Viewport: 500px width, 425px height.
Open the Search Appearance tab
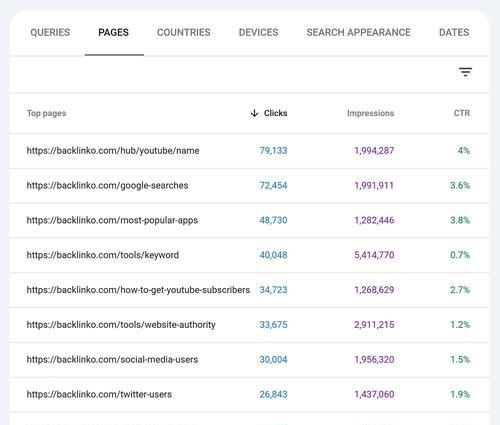point(358,32)
